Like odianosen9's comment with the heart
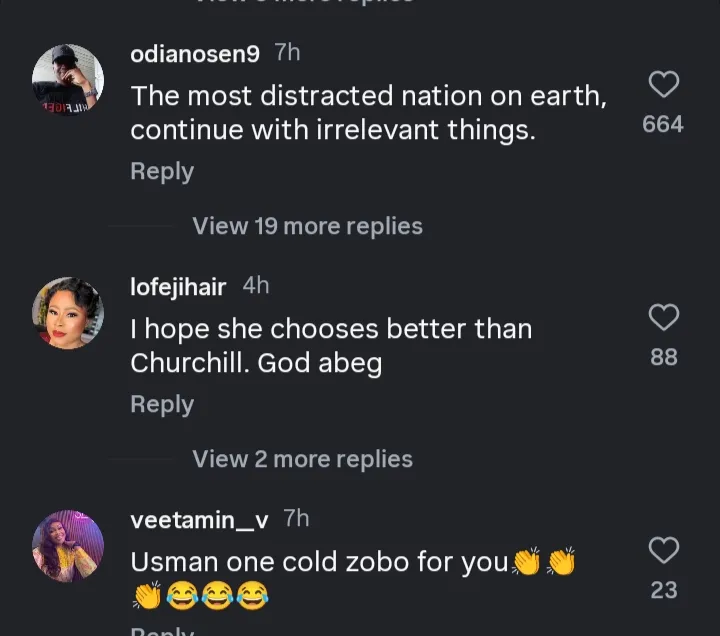Image resolution: width=720 pixels, height=636 pixels. 664,85
